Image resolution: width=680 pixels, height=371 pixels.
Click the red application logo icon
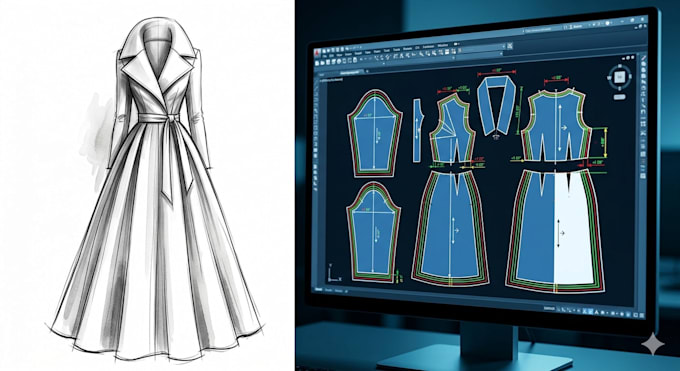[317, 53]
